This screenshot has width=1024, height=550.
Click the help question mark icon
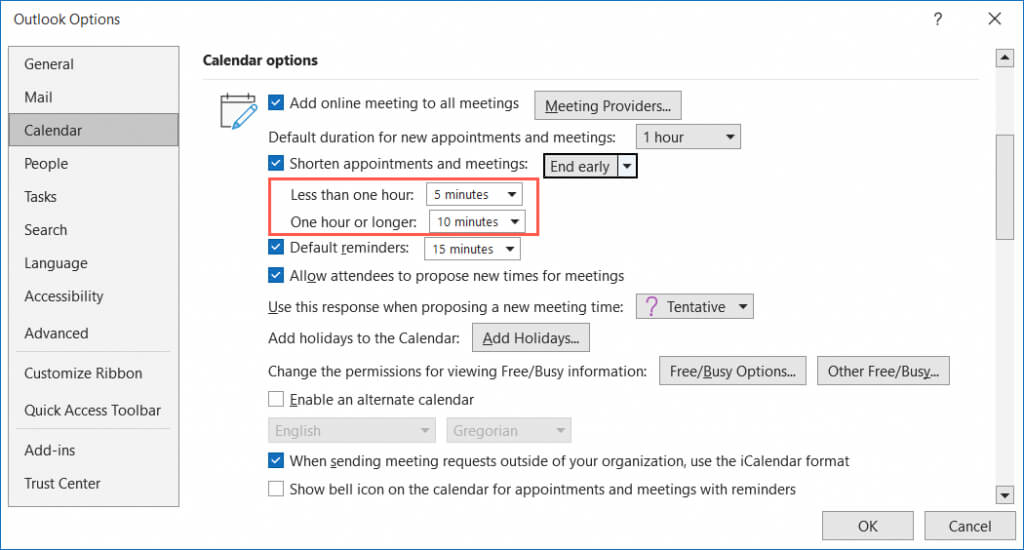tap(938, 19)
